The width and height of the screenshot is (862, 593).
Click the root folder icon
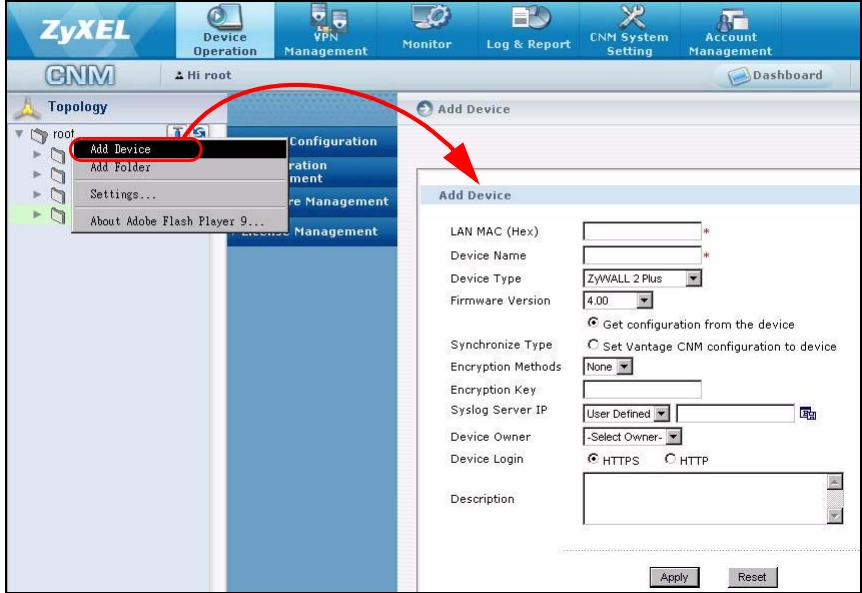tap(39, 135)
